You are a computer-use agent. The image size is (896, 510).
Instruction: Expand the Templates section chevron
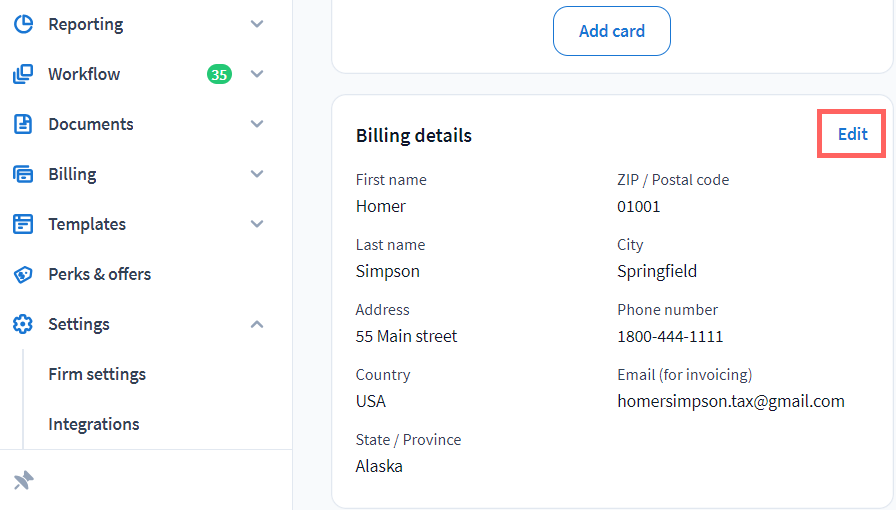tap(257, 224)
